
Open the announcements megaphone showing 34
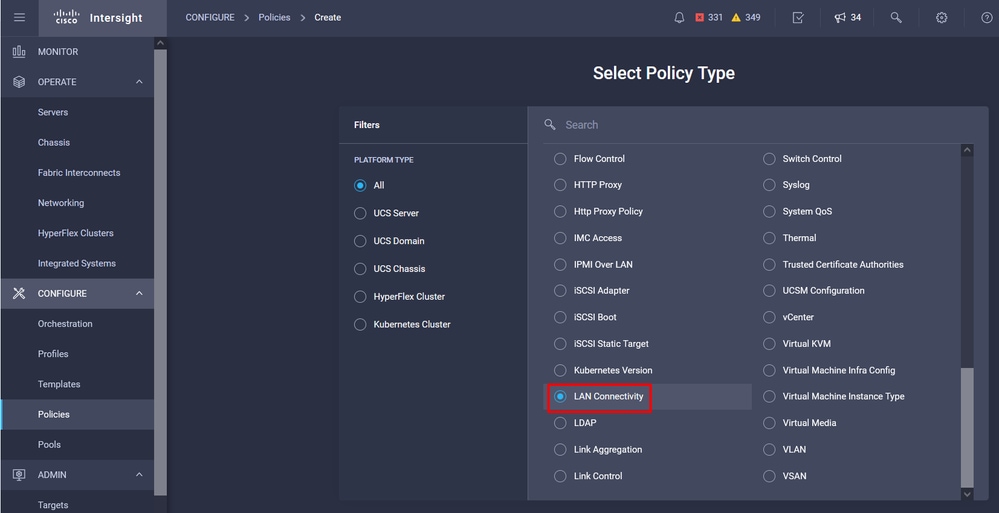[x=847, y=18]
